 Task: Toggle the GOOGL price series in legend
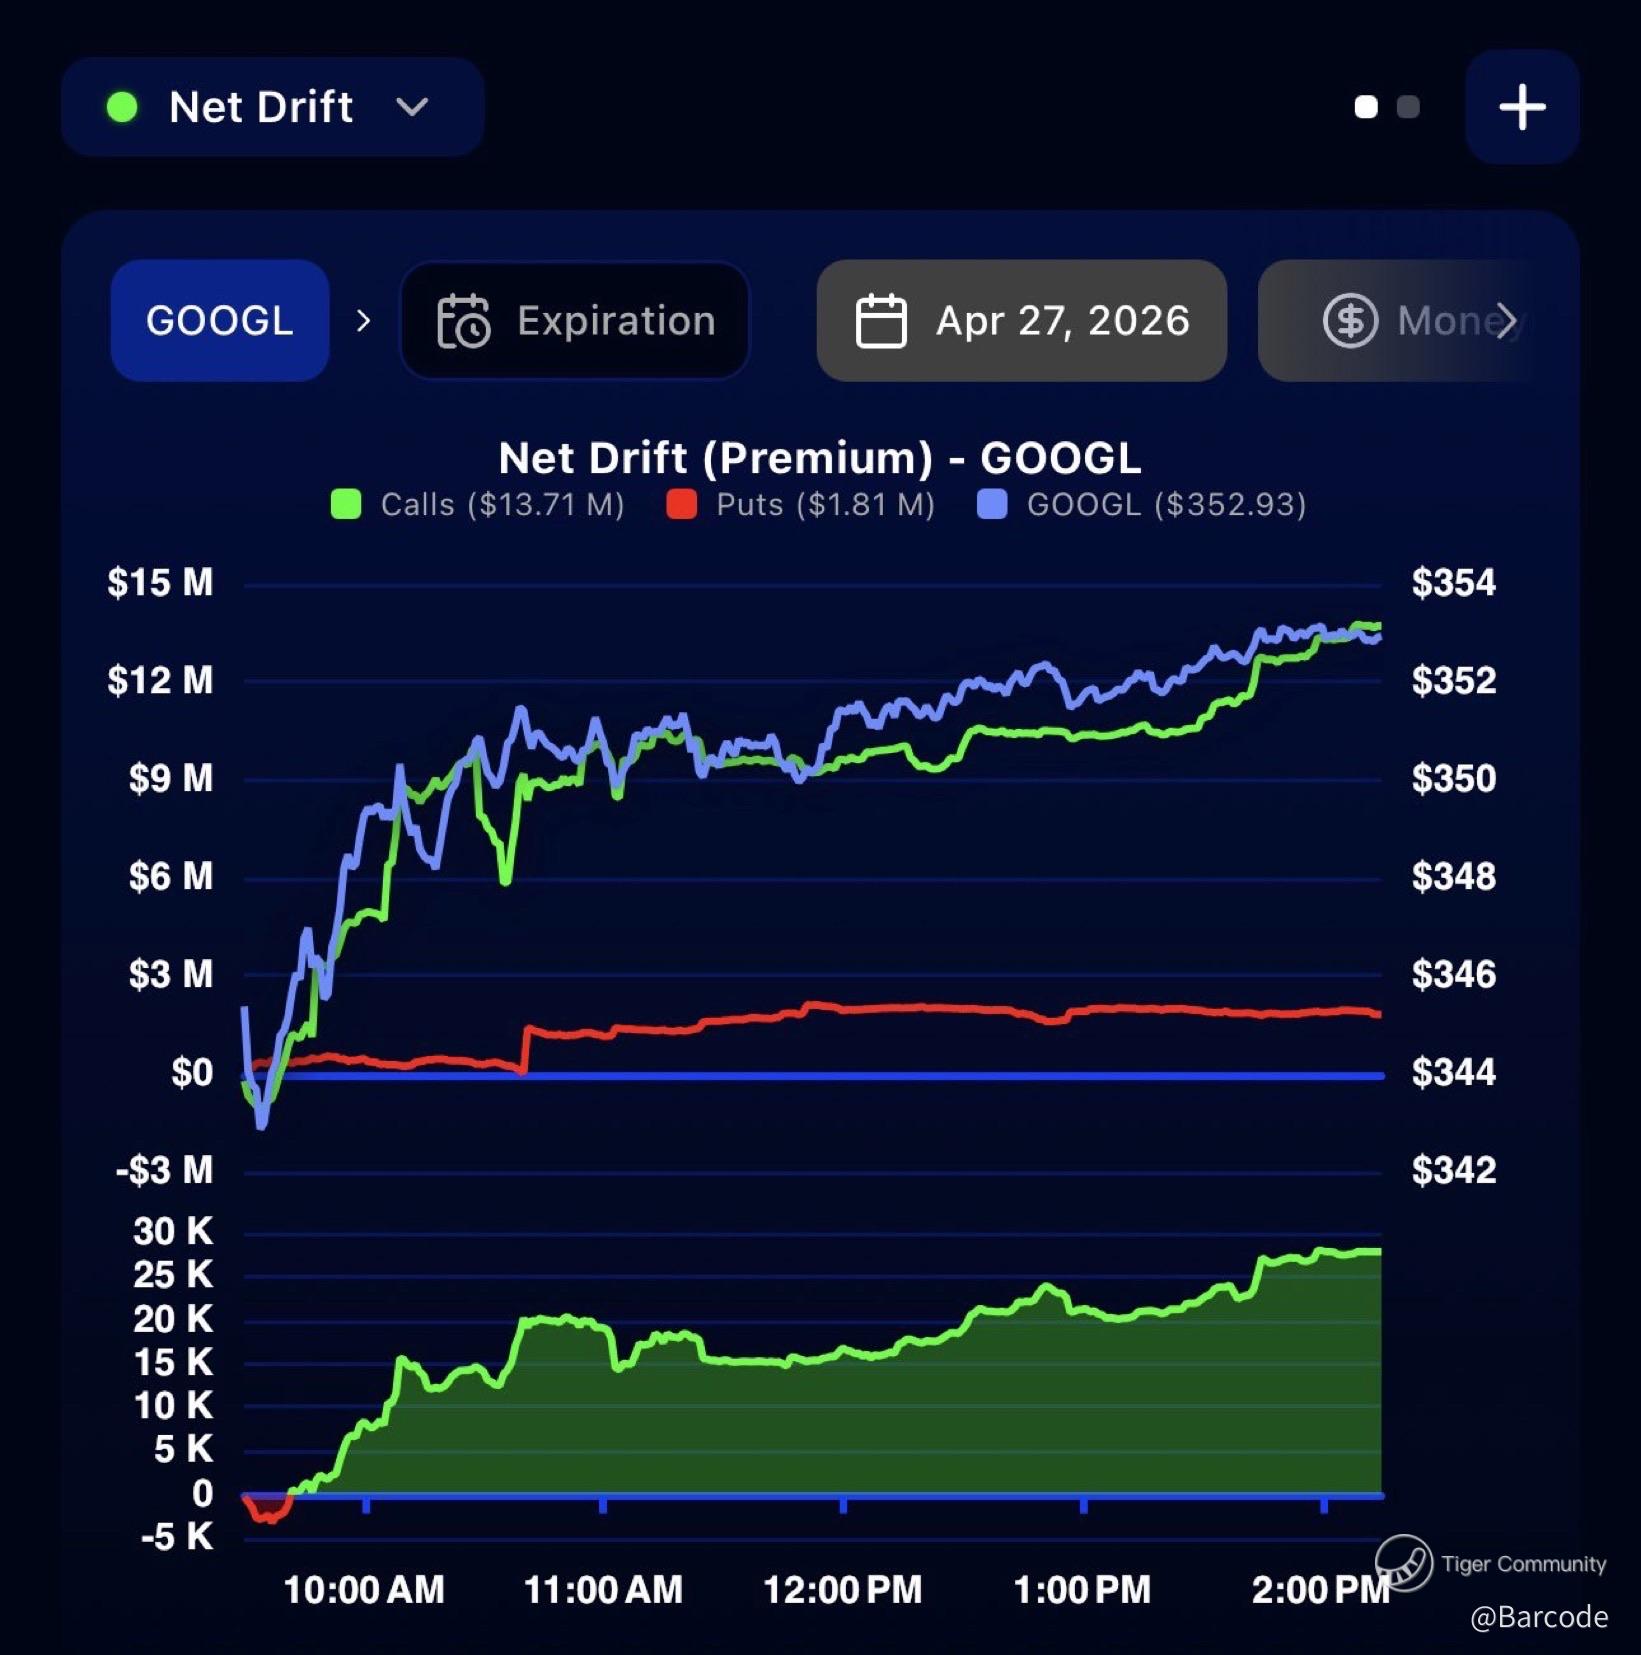point(1142,504)
